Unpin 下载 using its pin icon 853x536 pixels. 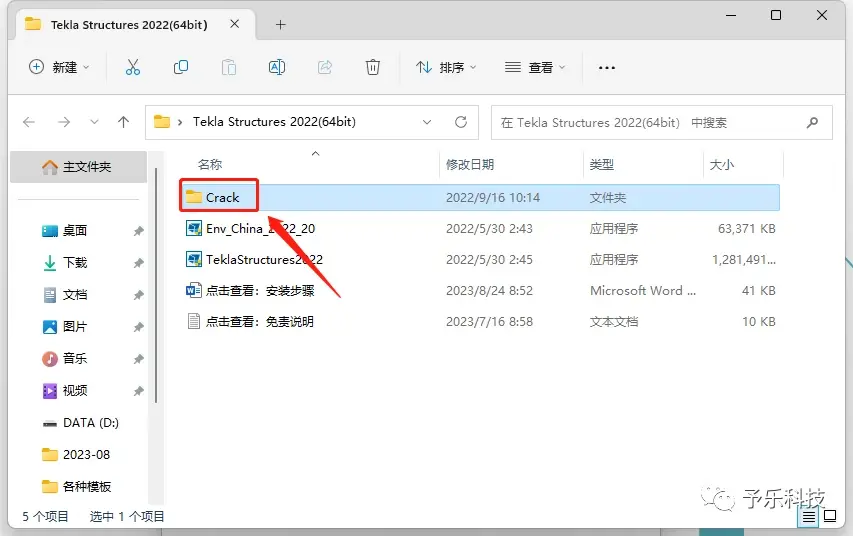click(x=138, y=263)
